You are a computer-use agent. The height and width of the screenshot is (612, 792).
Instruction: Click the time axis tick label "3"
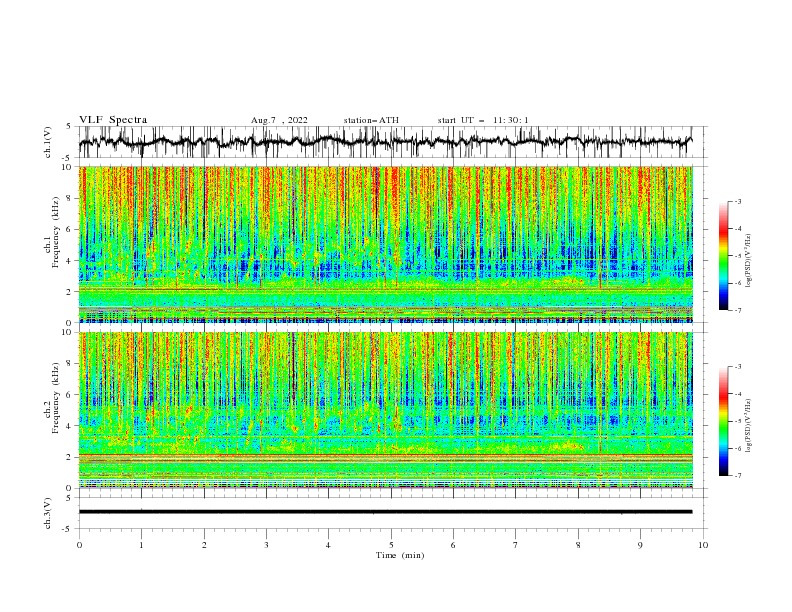pos(266,545)
